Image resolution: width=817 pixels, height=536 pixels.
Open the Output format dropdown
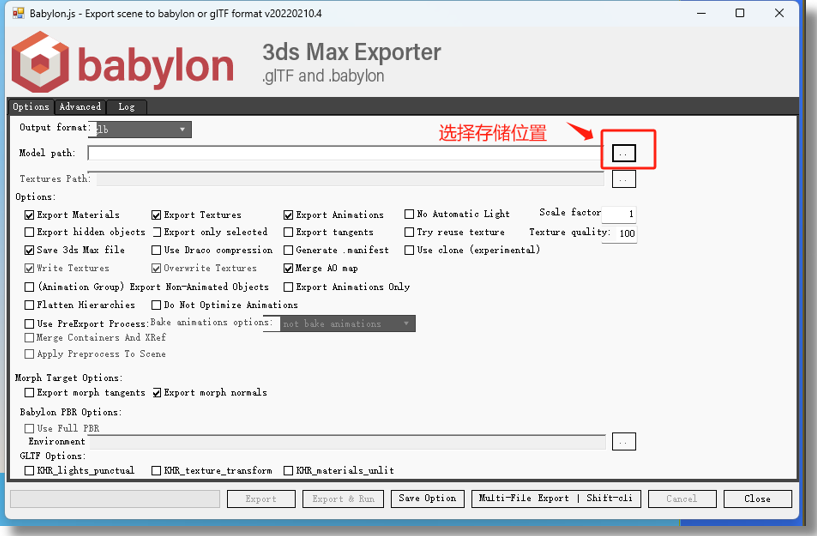click(140, 129)
